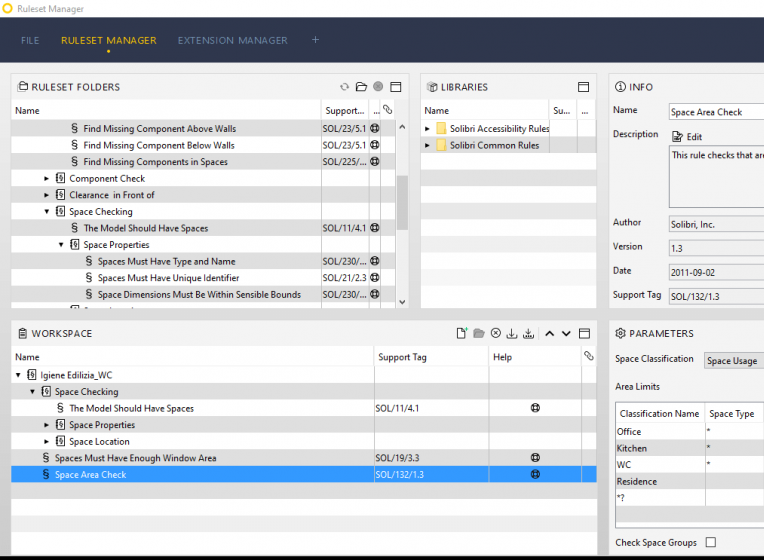
Task: Click the Version field showing 1.3
Action: (716, 248)
